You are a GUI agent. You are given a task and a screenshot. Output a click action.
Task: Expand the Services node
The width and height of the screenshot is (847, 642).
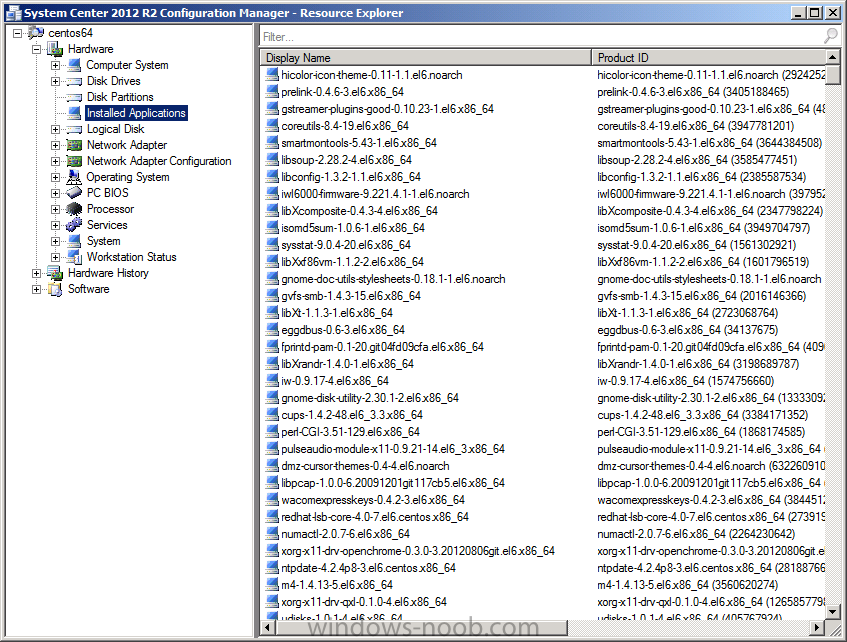pos(55,225)
